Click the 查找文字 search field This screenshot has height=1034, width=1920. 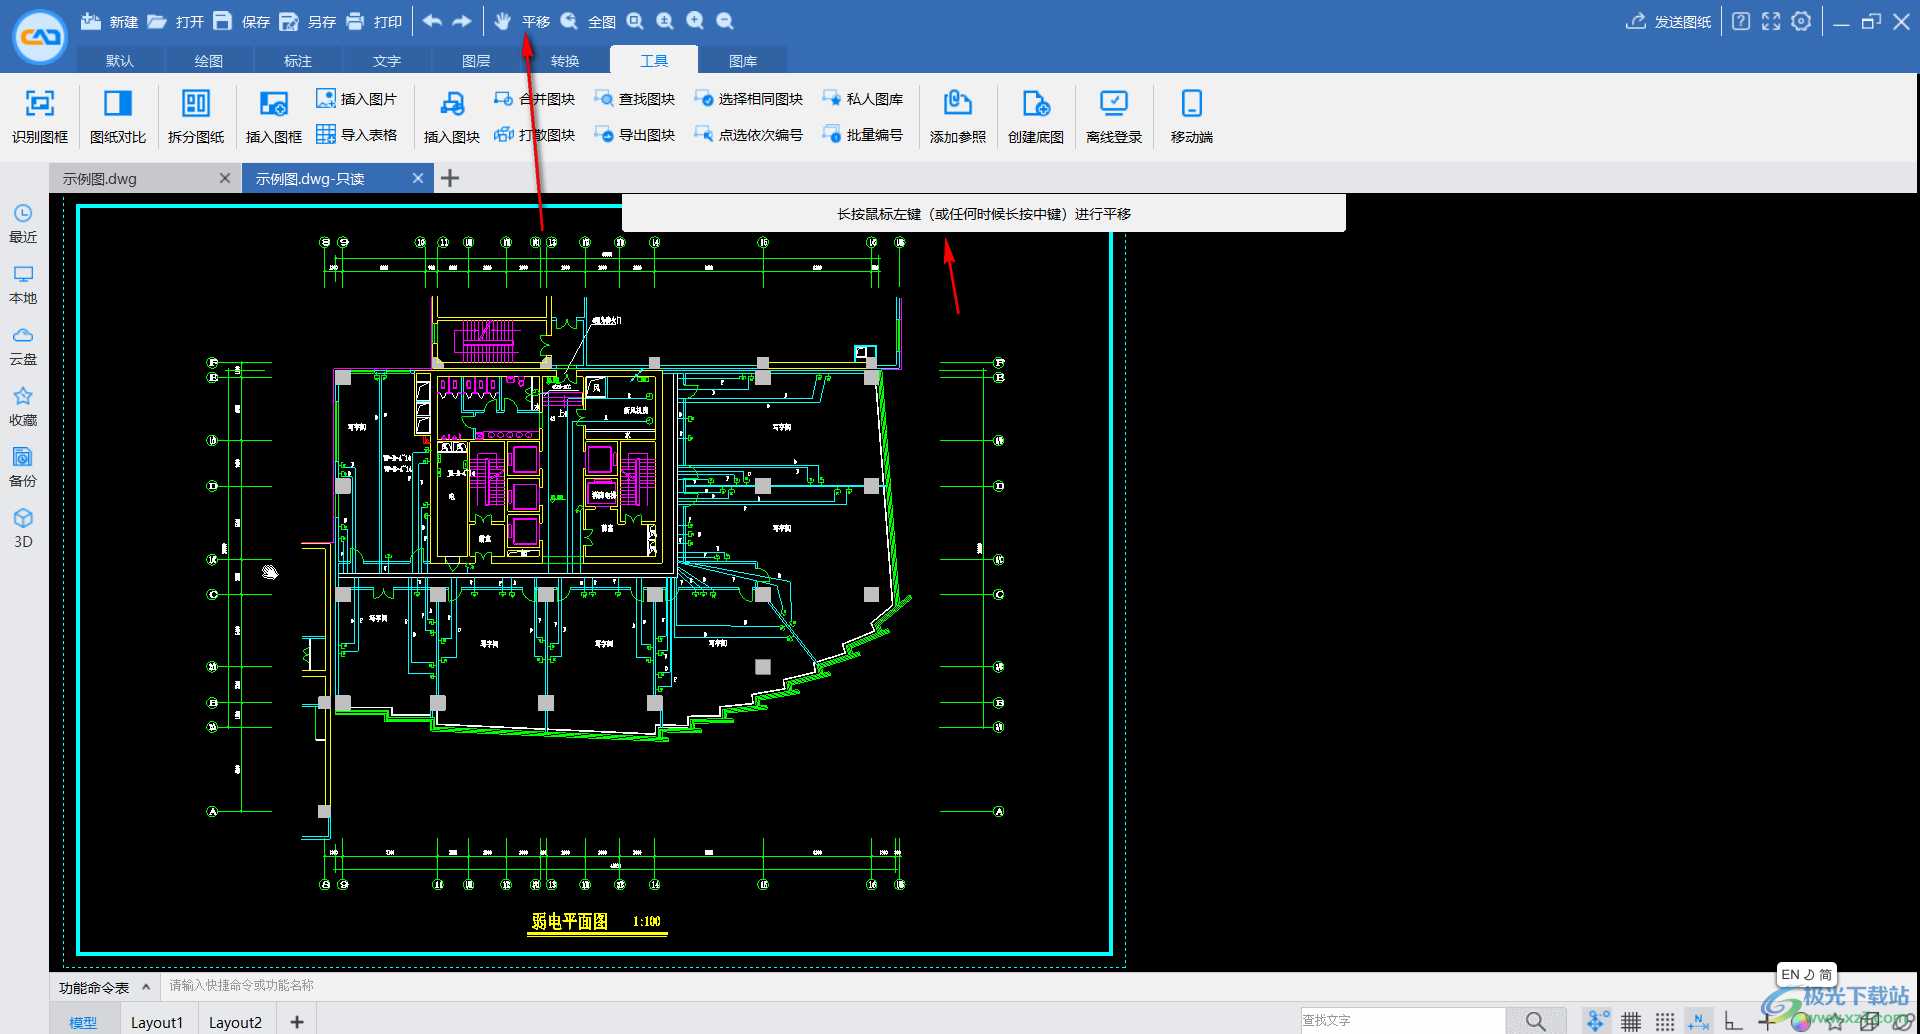[1403, 1020]
